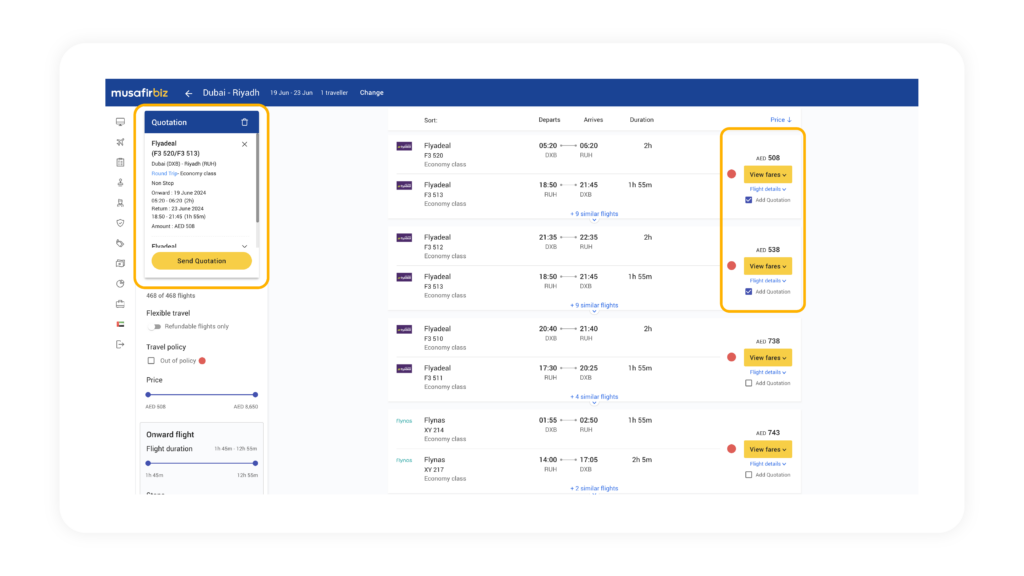Show +9 similar flights under F3 512
This screenshot has width=1024, height=576.
[594, 306]
